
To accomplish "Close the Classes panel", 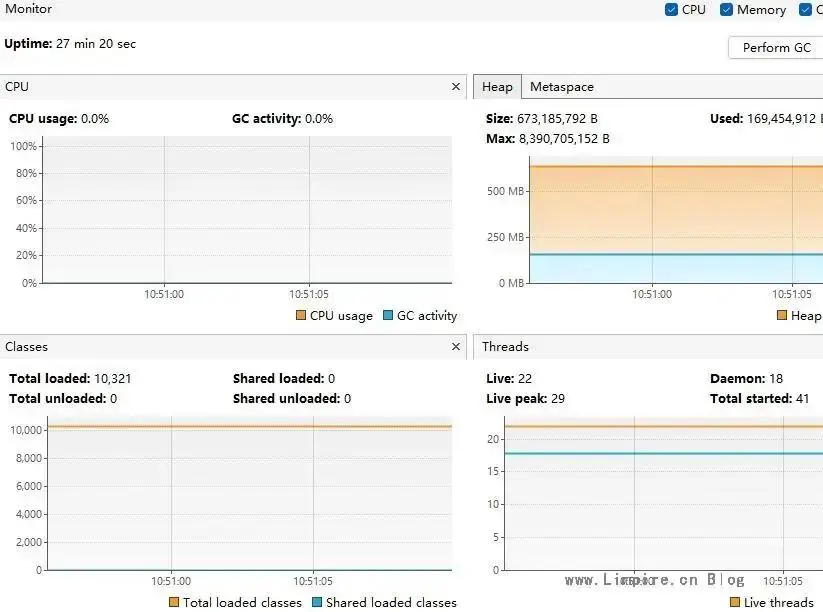I will pos(456,346).
